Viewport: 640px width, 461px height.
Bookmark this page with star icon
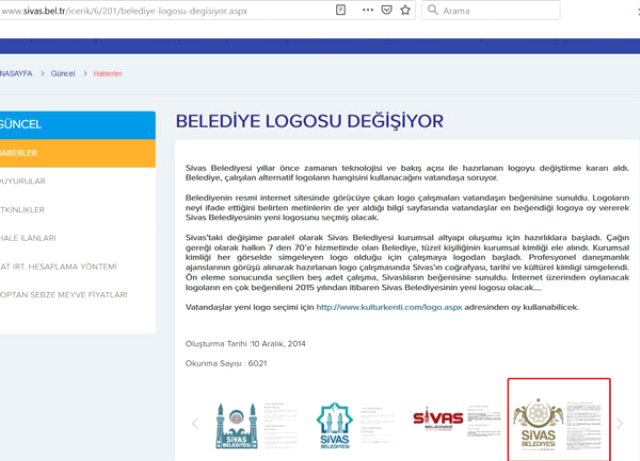coord(404,10)
